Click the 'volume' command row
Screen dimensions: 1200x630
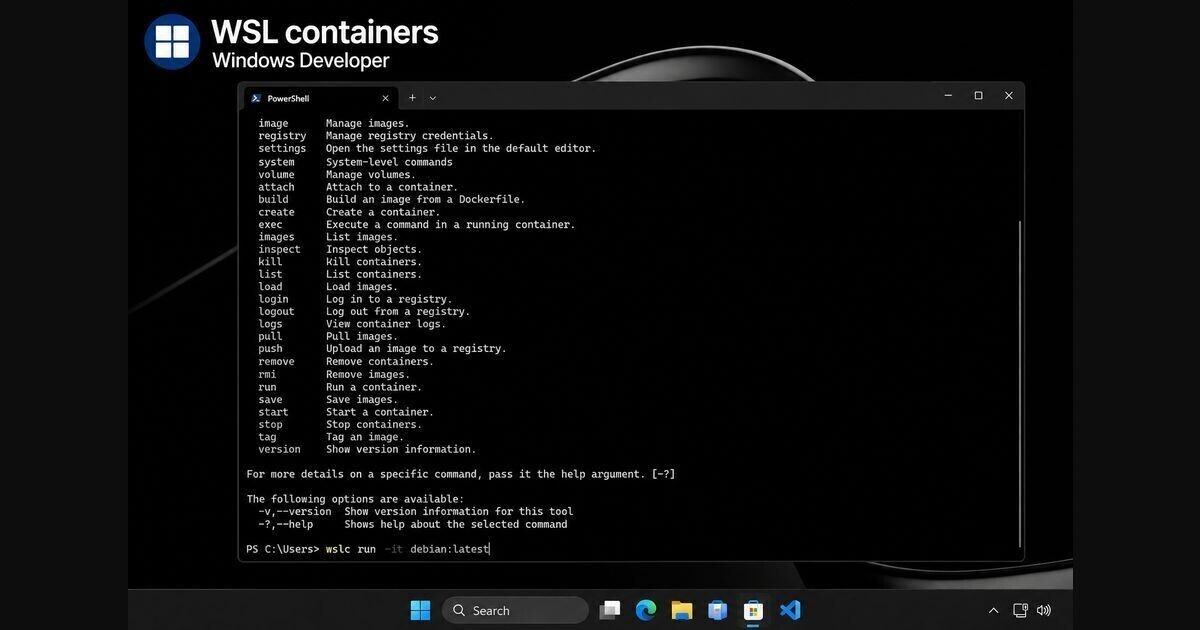pos(337,174)
